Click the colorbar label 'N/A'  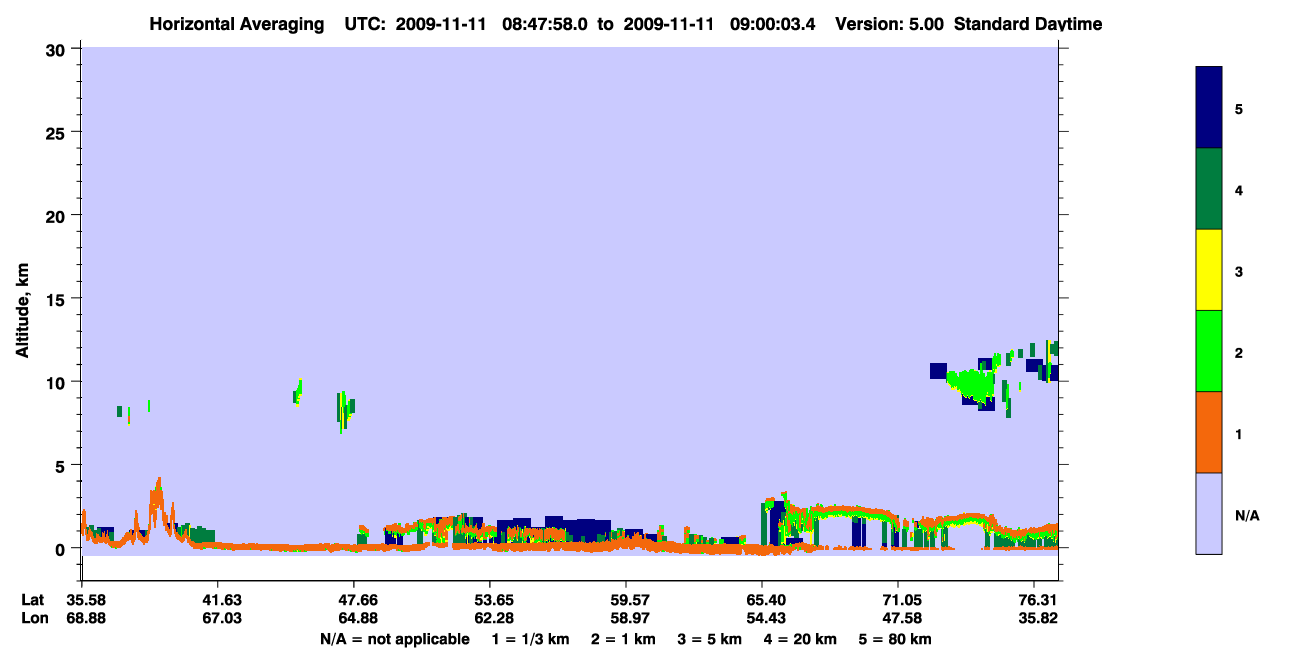click(1247, 515)
